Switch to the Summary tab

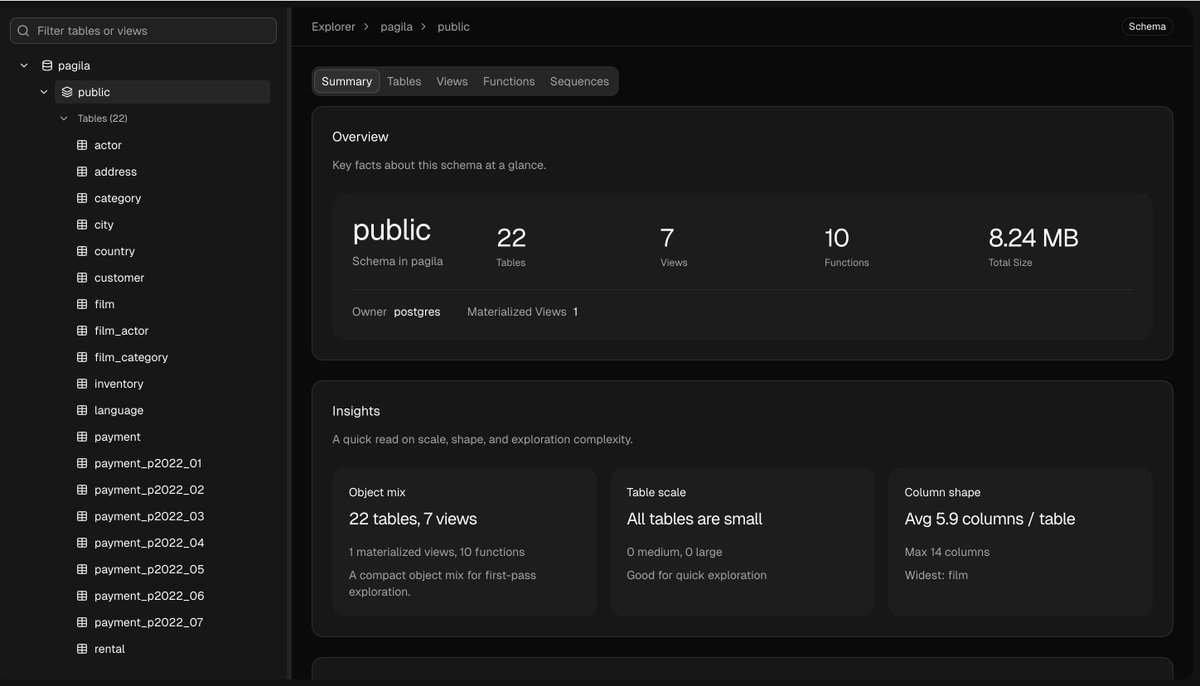click(347, 81)
